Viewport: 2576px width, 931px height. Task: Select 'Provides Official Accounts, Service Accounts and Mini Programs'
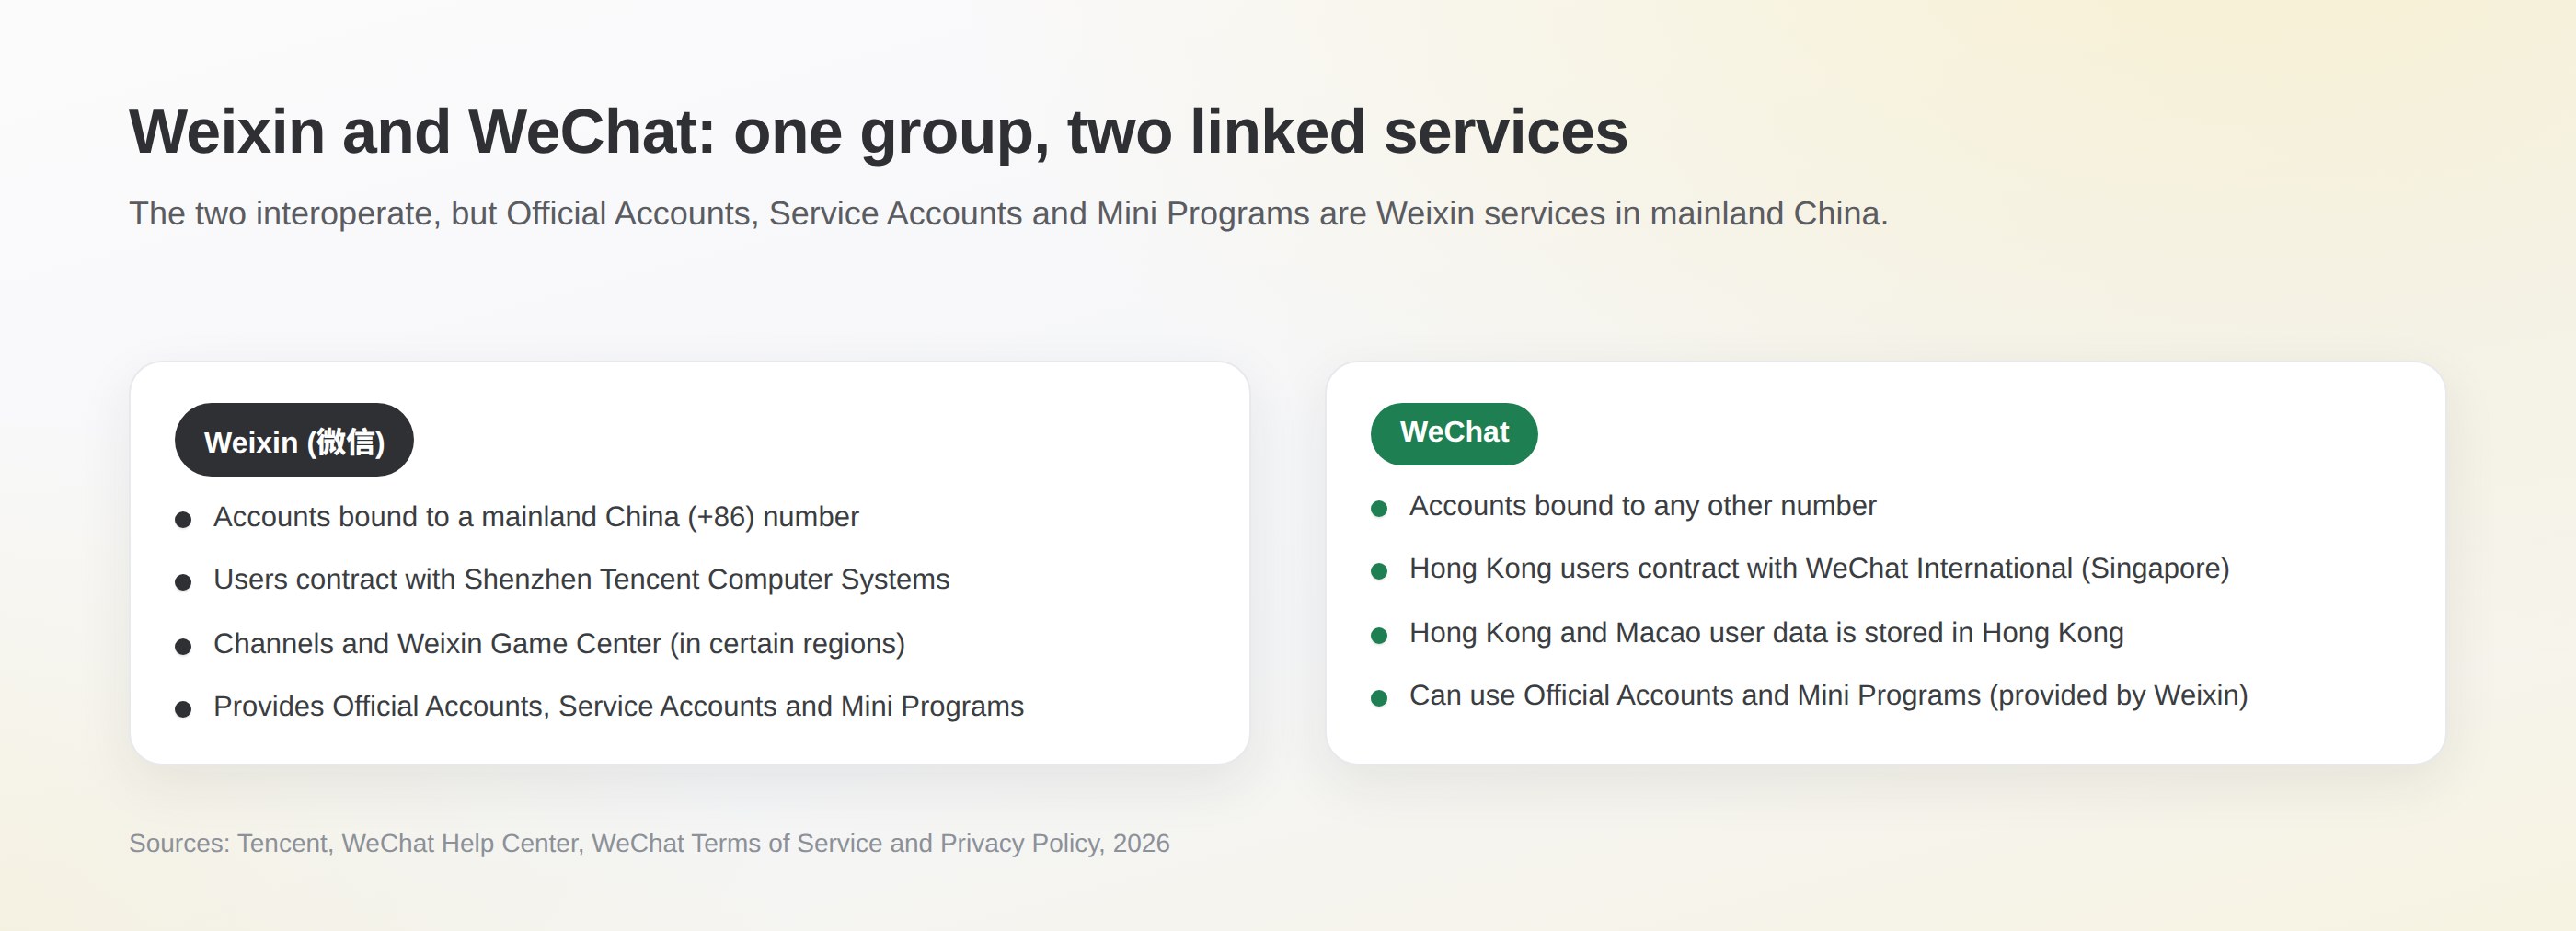618,706
